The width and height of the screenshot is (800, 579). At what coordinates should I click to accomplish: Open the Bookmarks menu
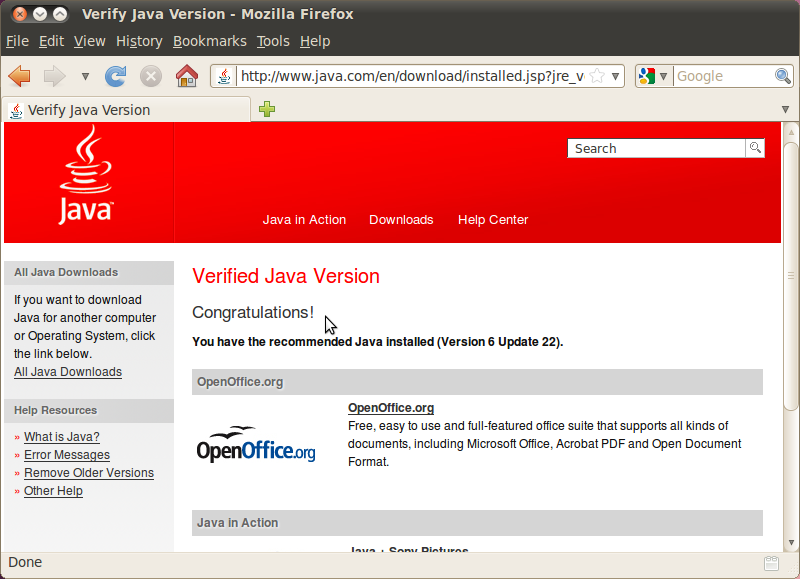coord(210,41)
